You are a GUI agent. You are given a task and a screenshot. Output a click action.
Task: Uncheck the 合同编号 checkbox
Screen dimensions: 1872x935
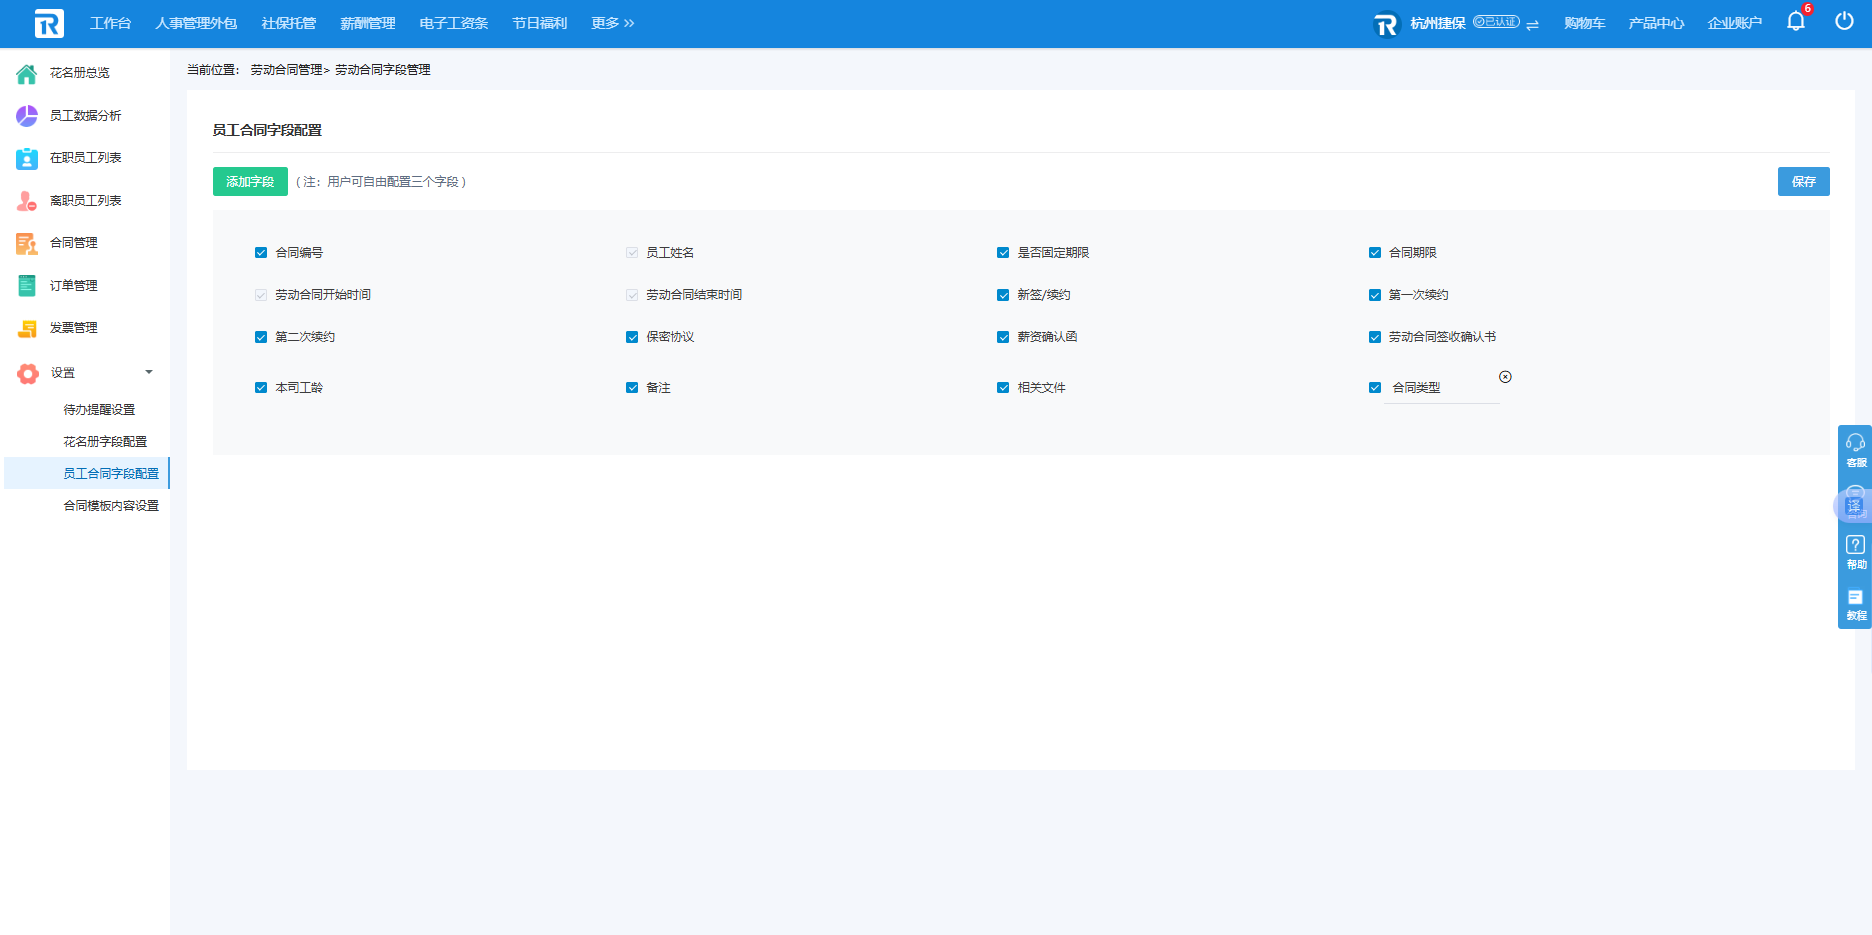(261, 253)
